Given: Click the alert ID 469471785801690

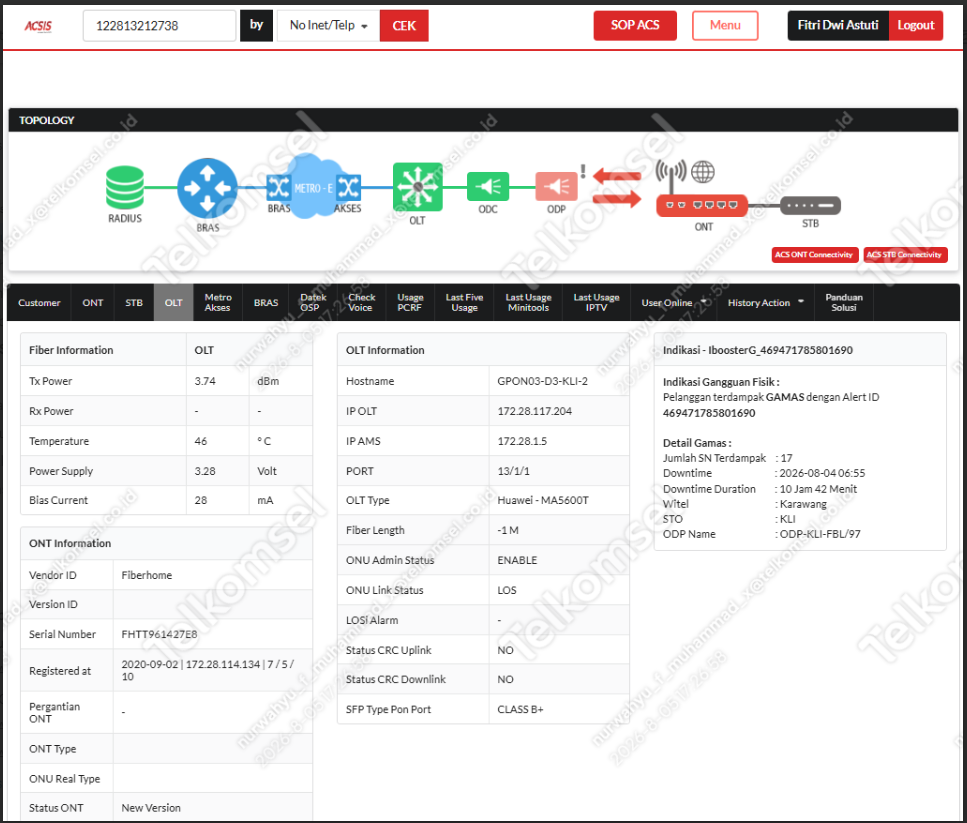Looking at the screenshot, I should 709,413.
